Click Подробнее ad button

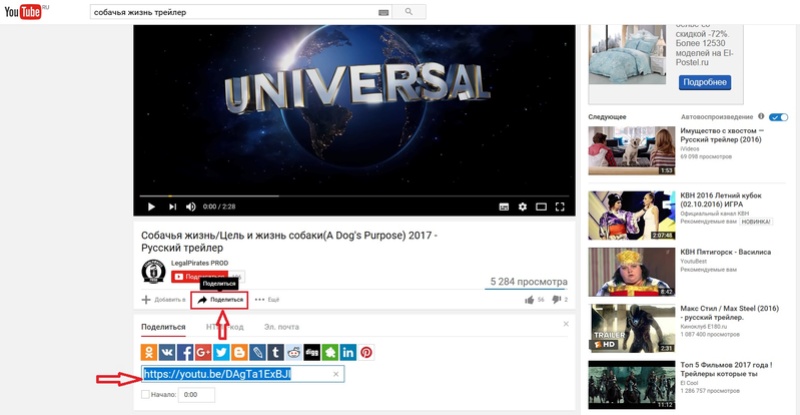click(x=705, y=82)
